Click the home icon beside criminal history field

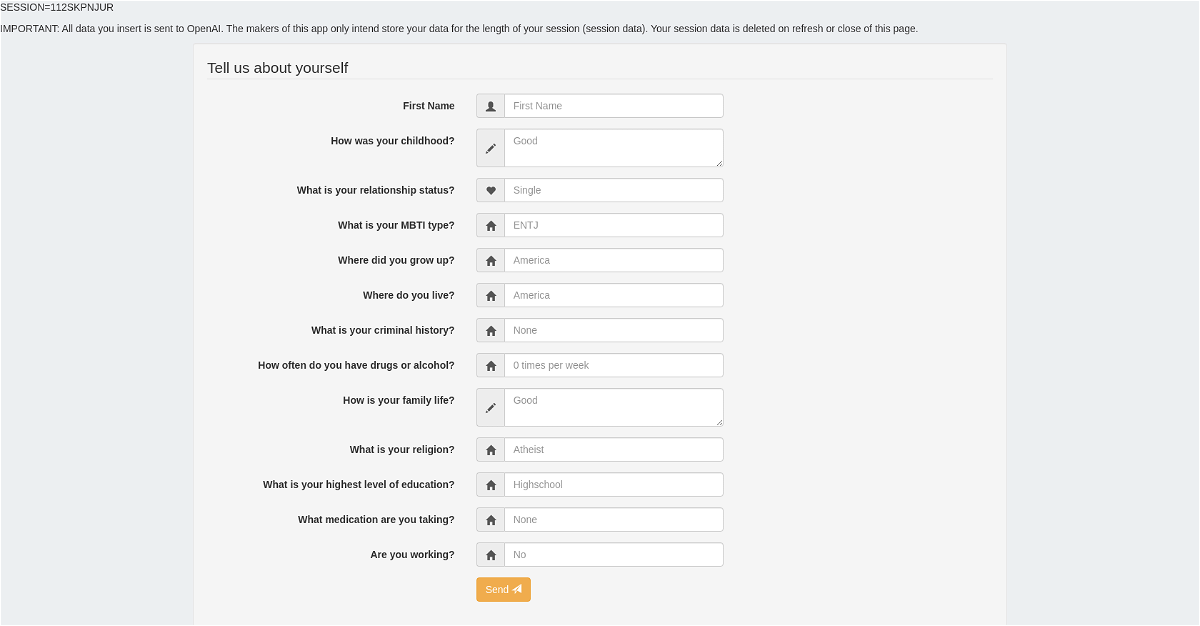(490, 331)
